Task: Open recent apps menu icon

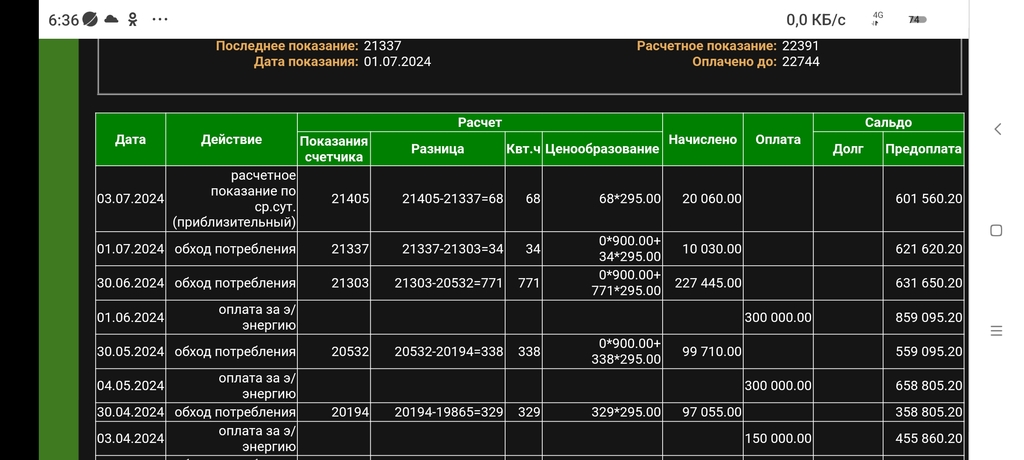Action: (x=996, y=331)
